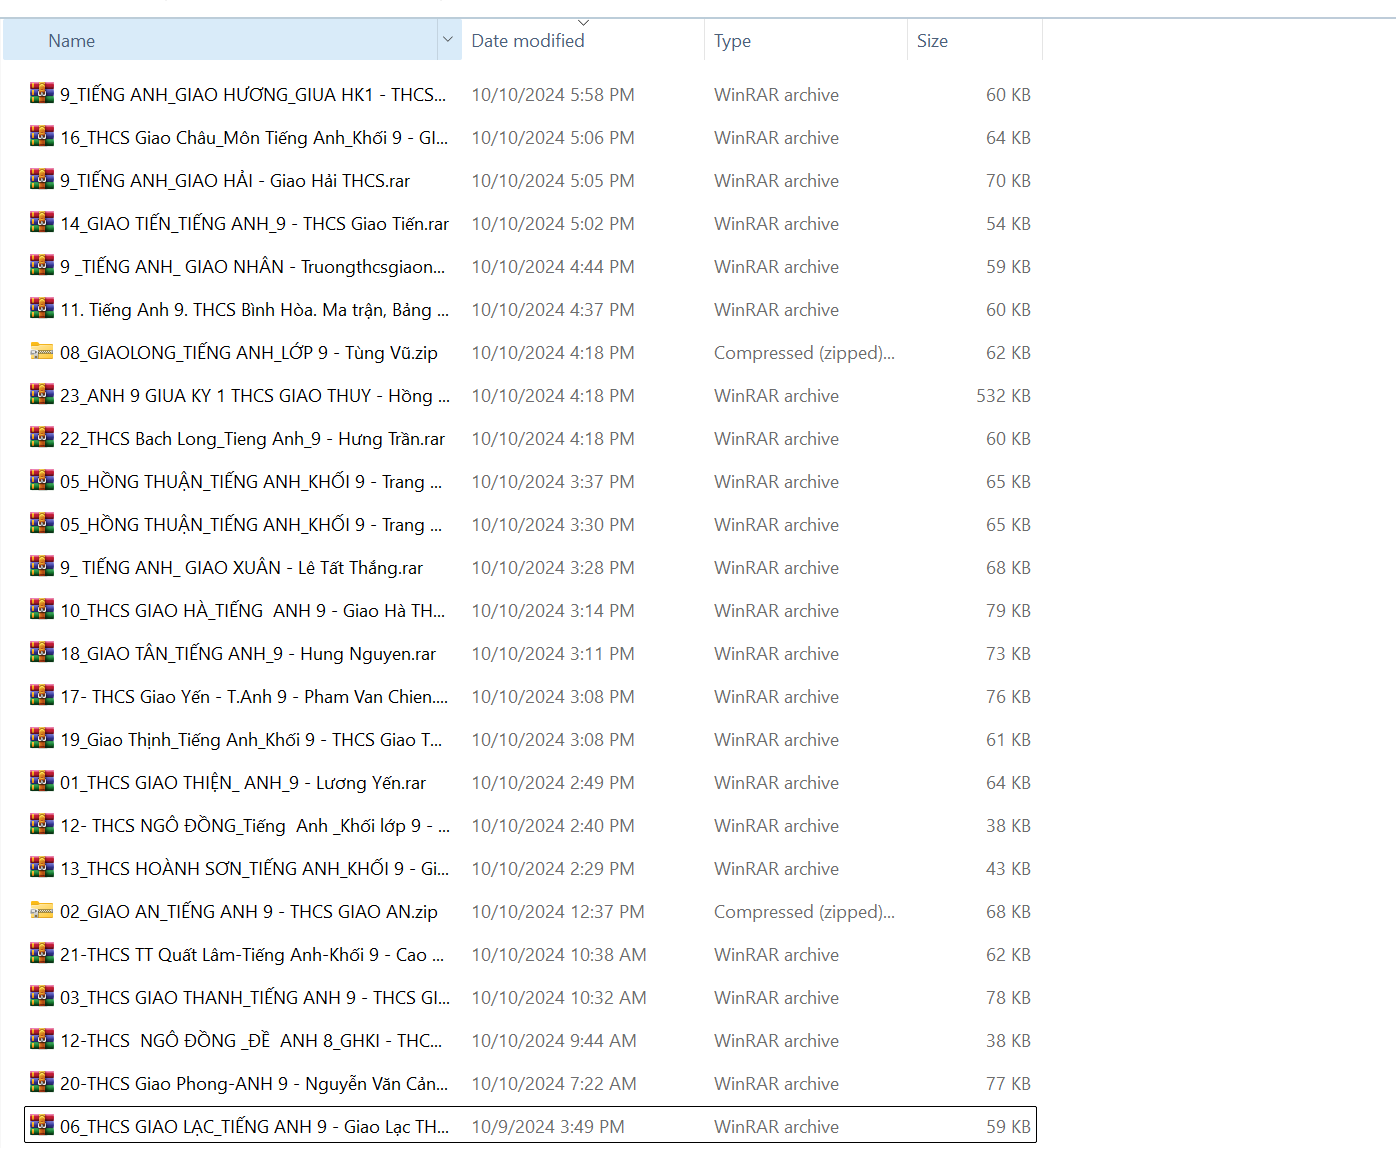Sort files by the Name column header
The width and height of the screenshot is (1396, 1172).
pos(72,41)
